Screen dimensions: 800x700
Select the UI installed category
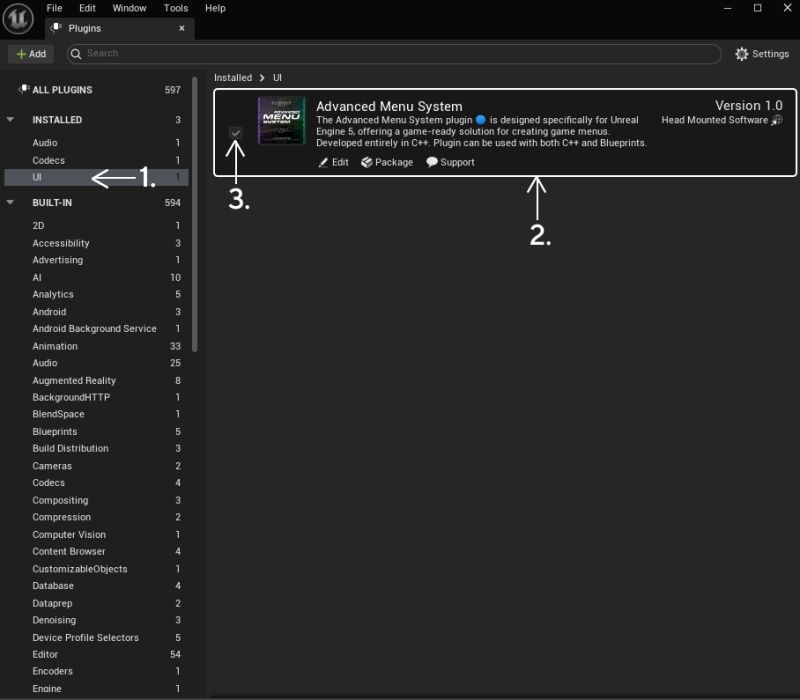96,177
